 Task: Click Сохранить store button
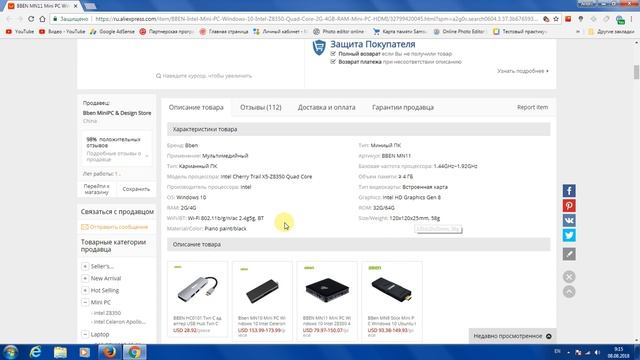point(136,189)
